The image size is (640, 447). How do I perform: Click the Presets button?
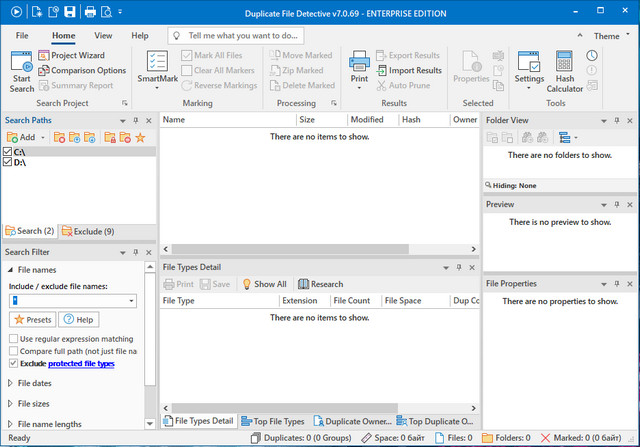(x=33, y=320)
